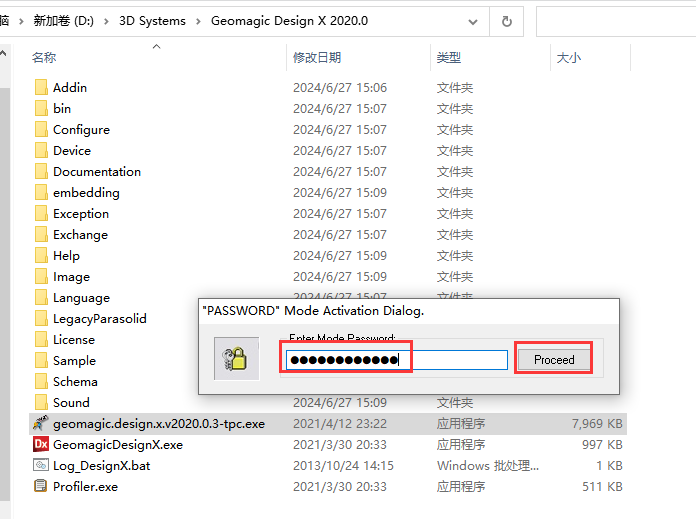
Task: Click the Addin folder icon
Action: tap(41, 87)
